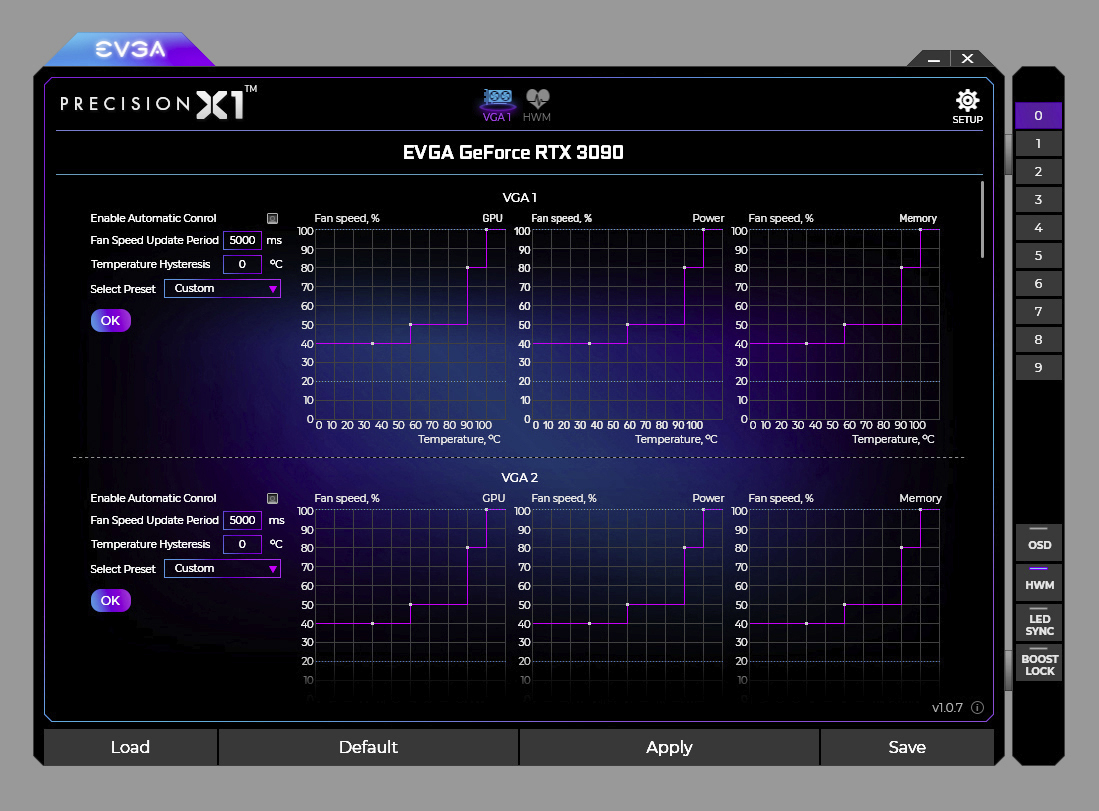1099x811 pixels.
Task: Click the EVGA GeForce RTX 3090 title
Action: 513,153
